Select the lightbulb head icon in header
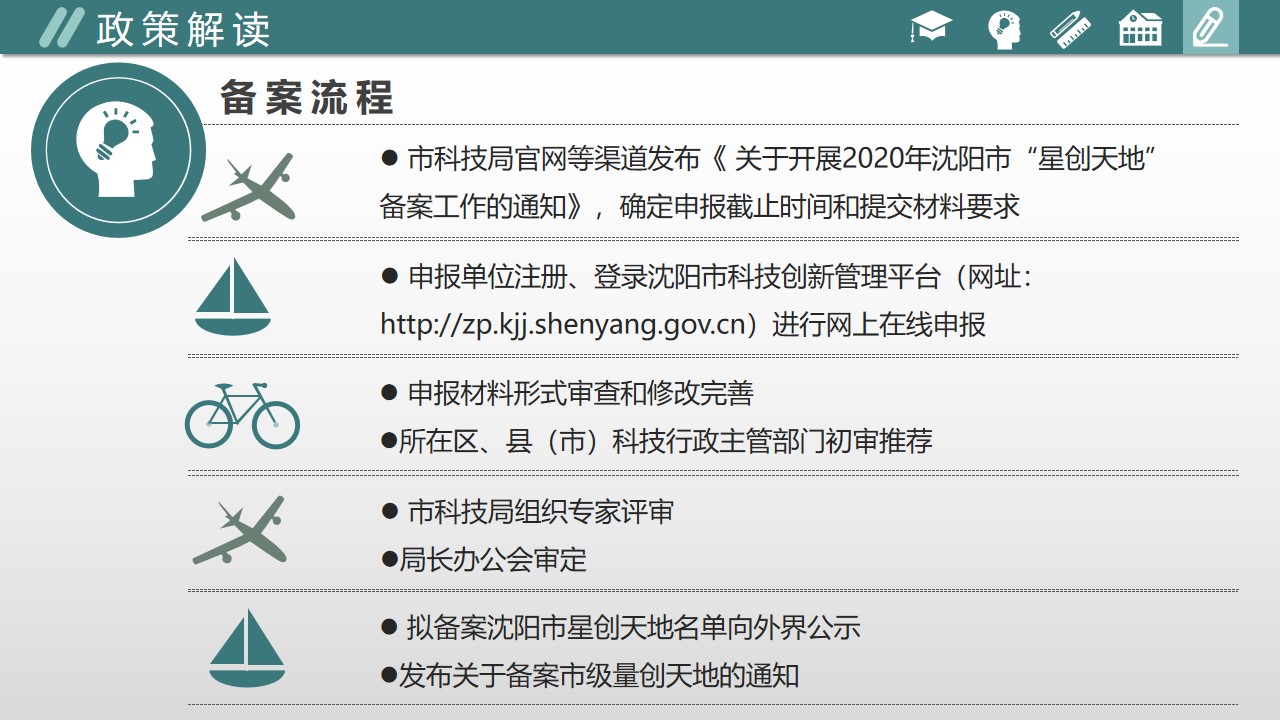The width and height of the screenshot is (1280, 720). click(1003, 28)
